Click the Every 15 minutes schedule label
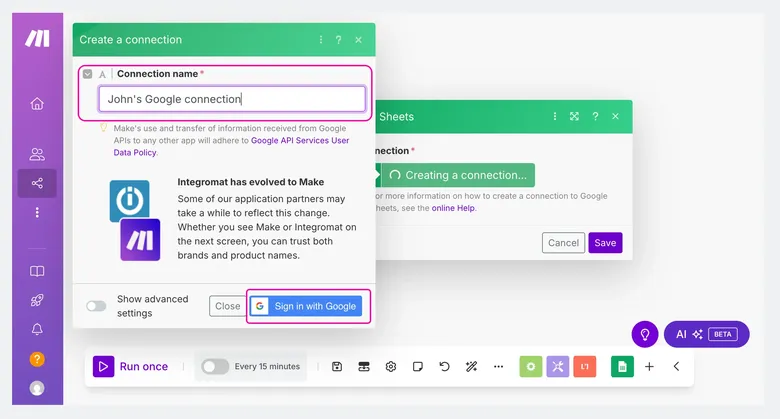The width and height of the screenshot is (780, 419). 267,367
